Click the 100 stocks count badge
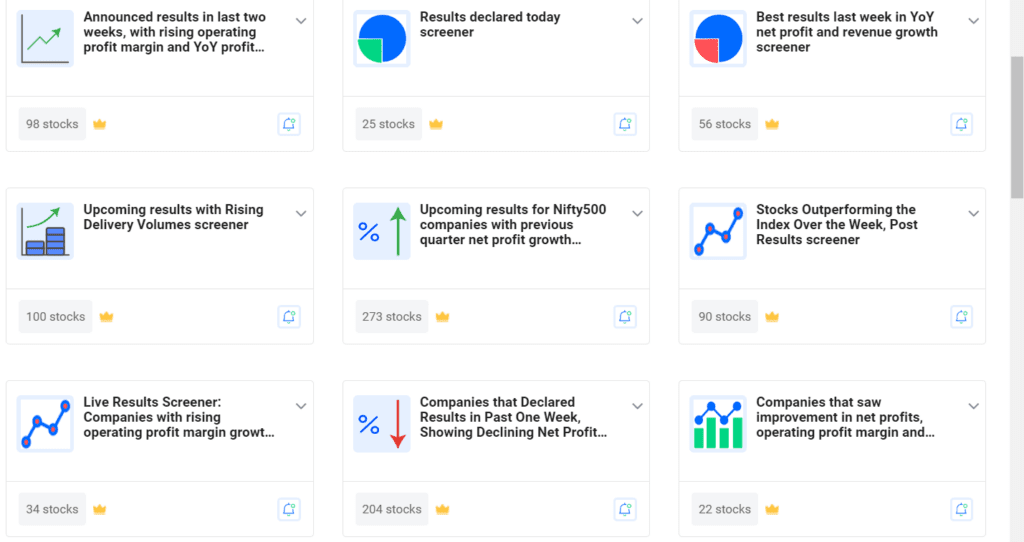The image size is (1024, 542). [56, 317]
